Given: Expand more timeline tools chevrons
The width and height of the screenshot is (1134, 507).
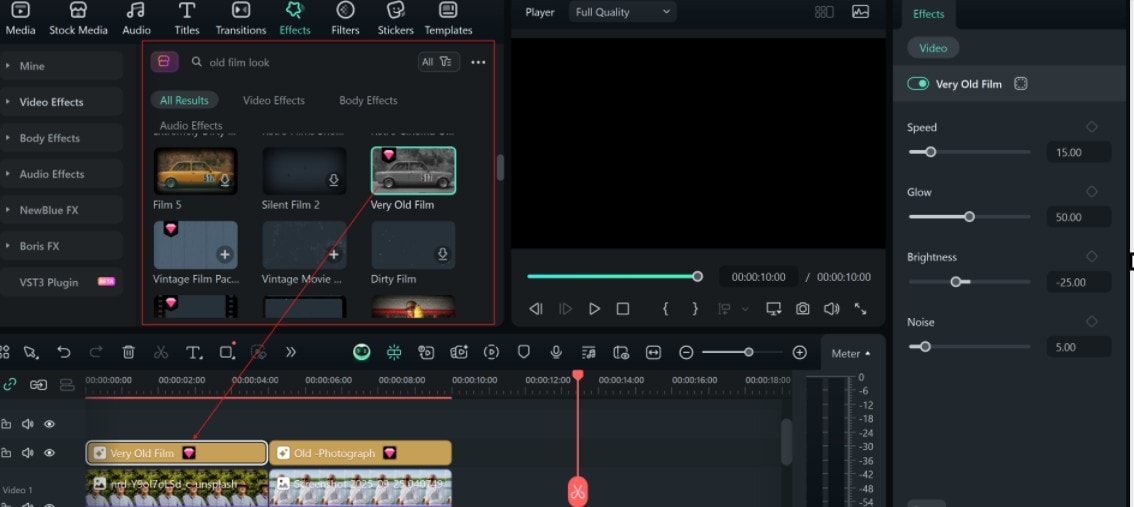Looking at the screenshot, I should tap(291, 352).
